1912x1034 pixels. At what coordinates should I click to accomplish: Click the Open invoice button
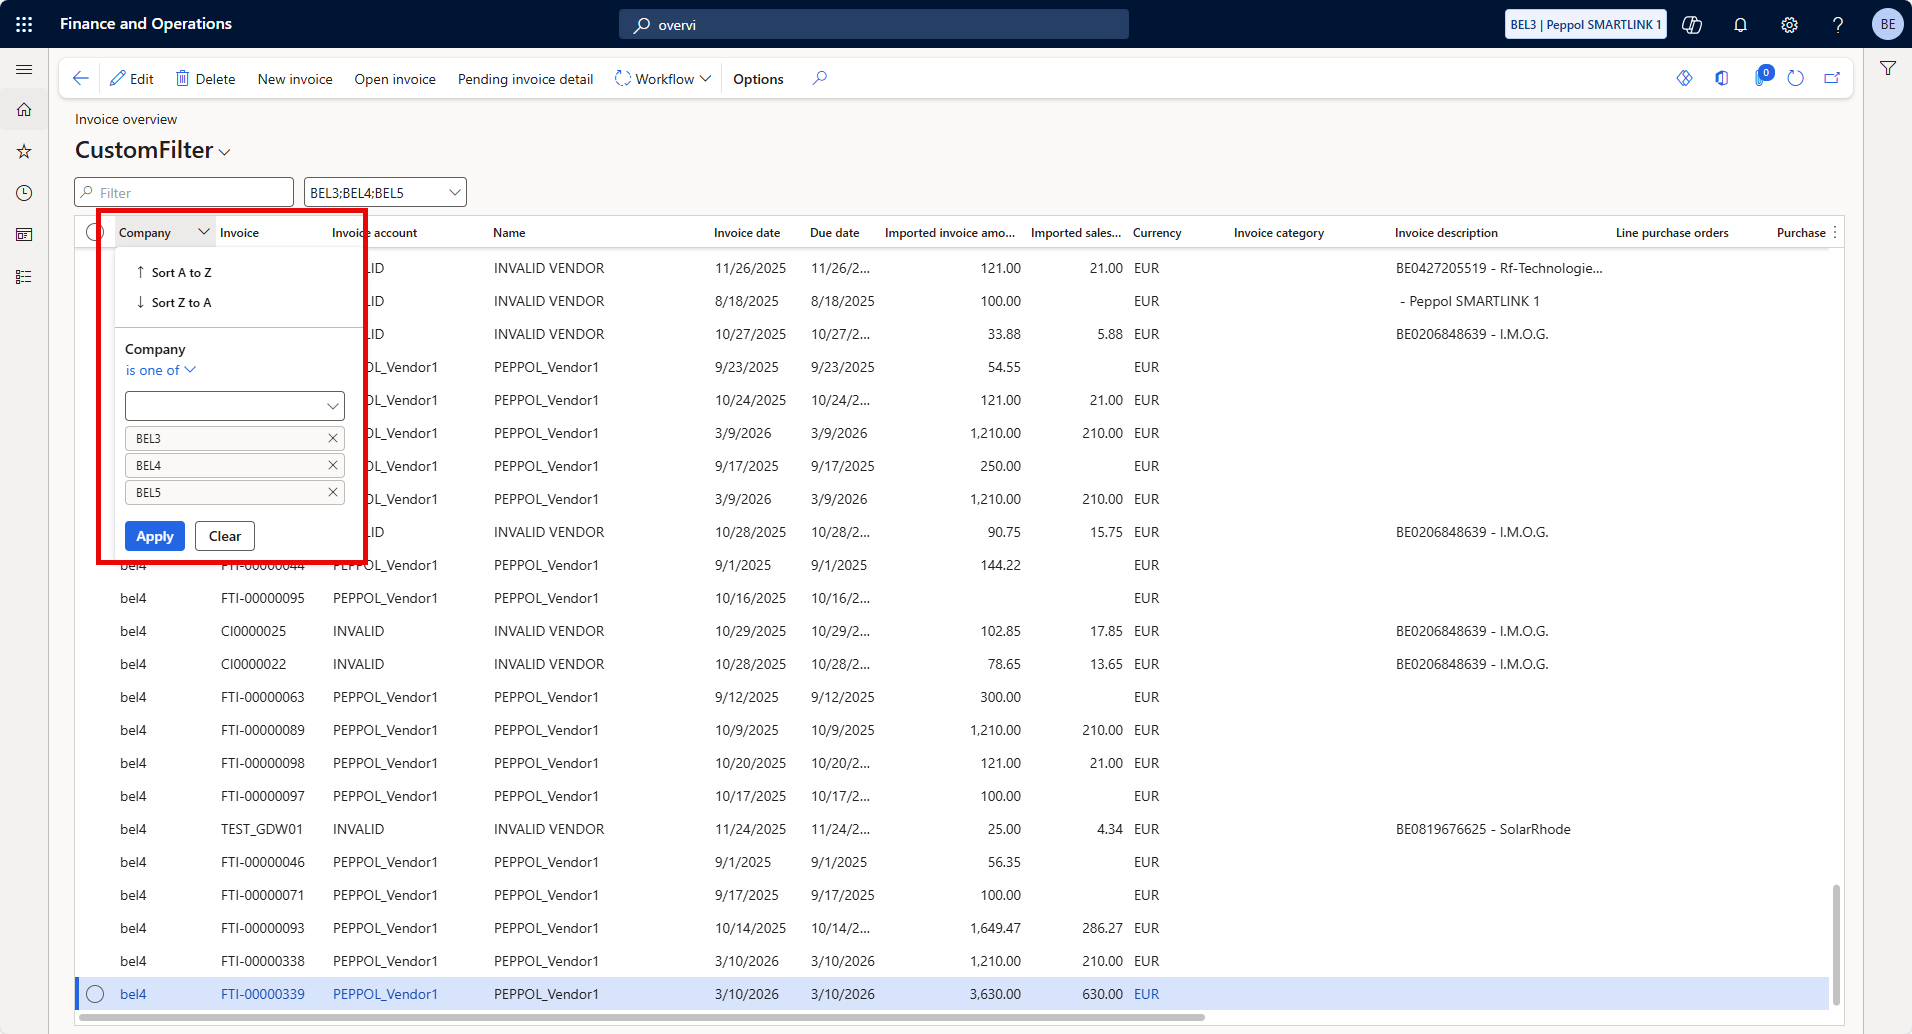tap(395, 79)
